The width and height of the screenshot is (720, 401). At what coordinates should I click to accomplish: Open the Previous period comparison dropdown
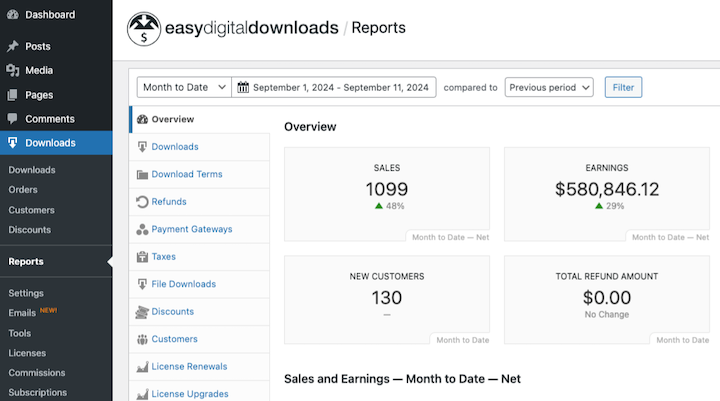[549, 87]
